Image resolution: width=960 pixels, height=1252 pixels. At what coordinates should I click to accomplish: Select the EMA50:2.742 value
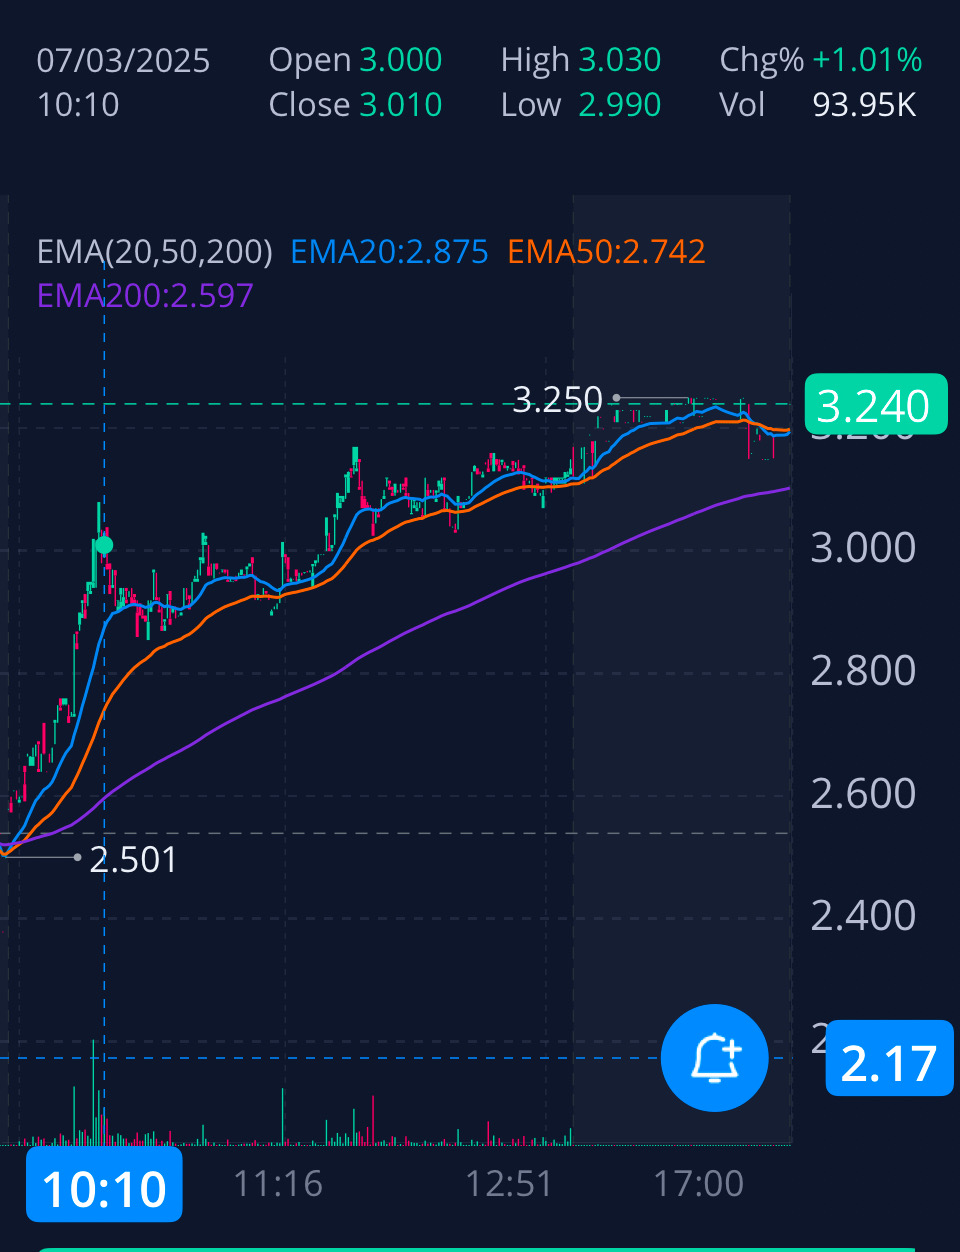[x=606, y=251]
